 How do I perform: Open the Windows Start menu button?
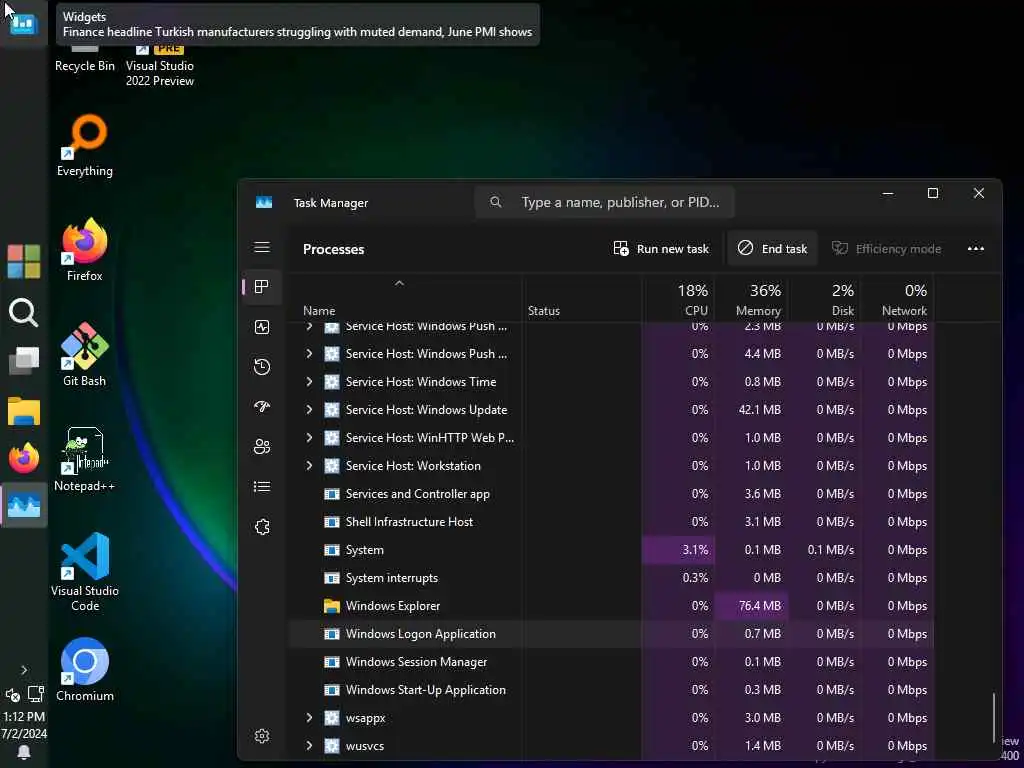(24, 261)
